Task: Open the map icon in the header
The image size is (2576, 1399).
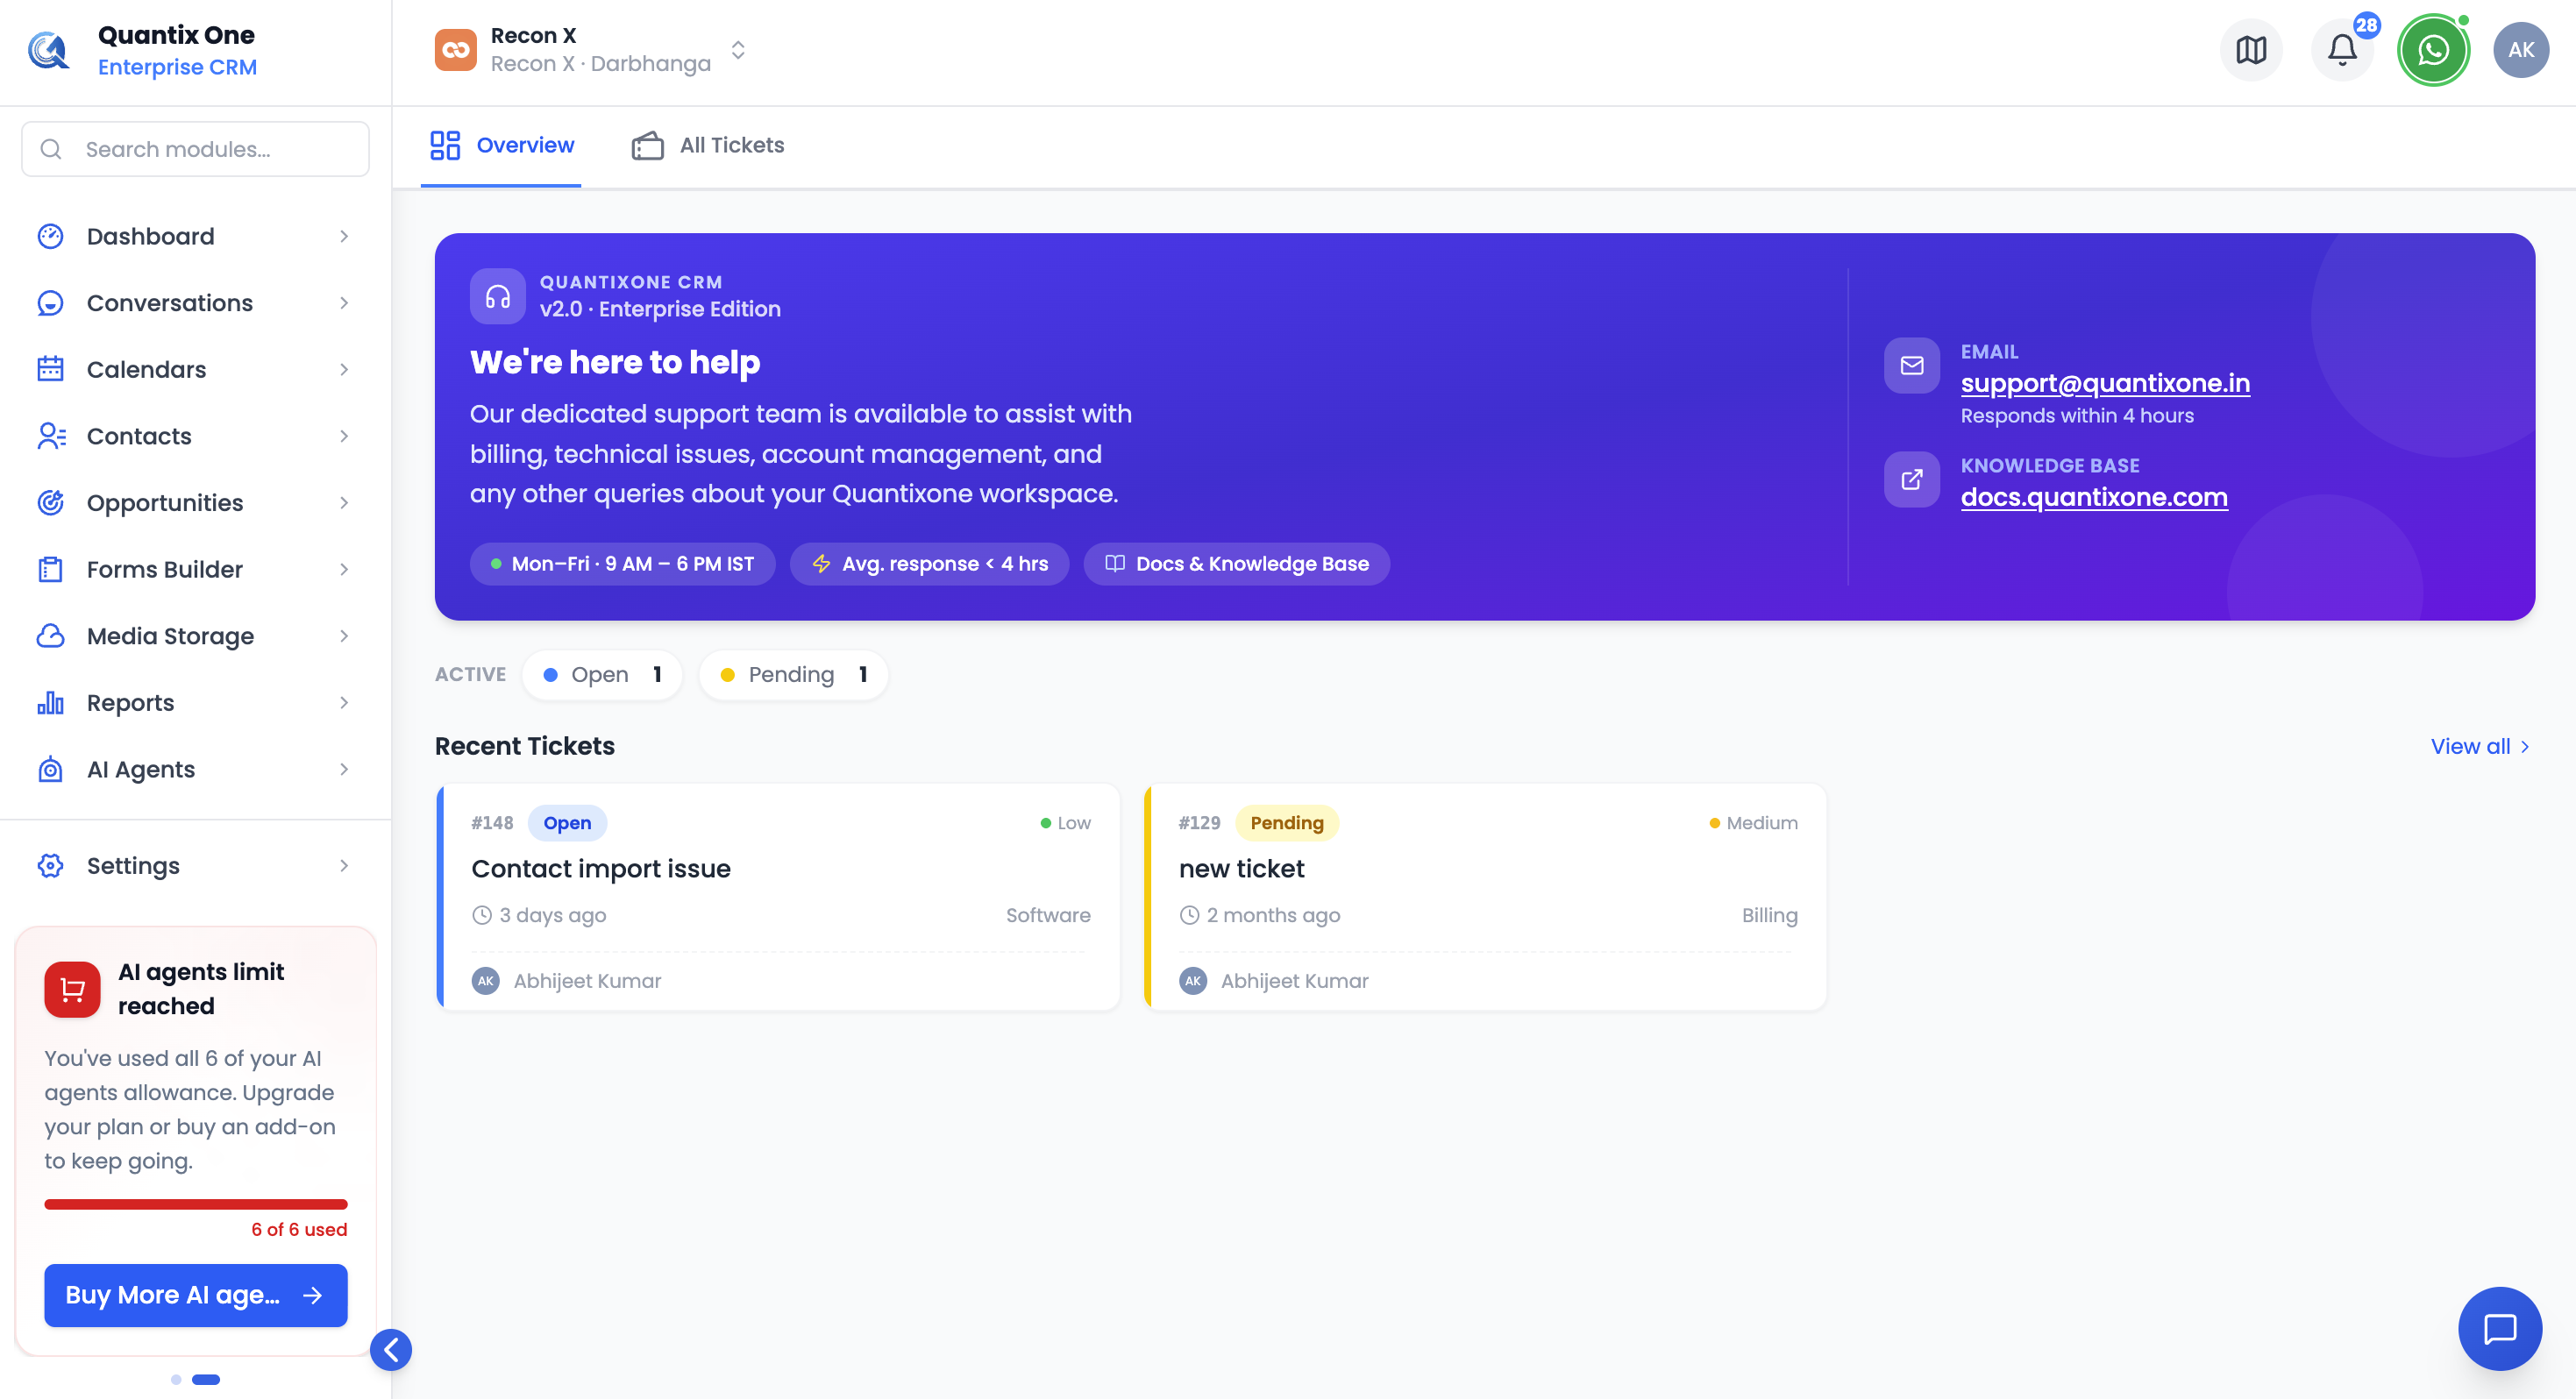Action: (x=2251, y=50)
